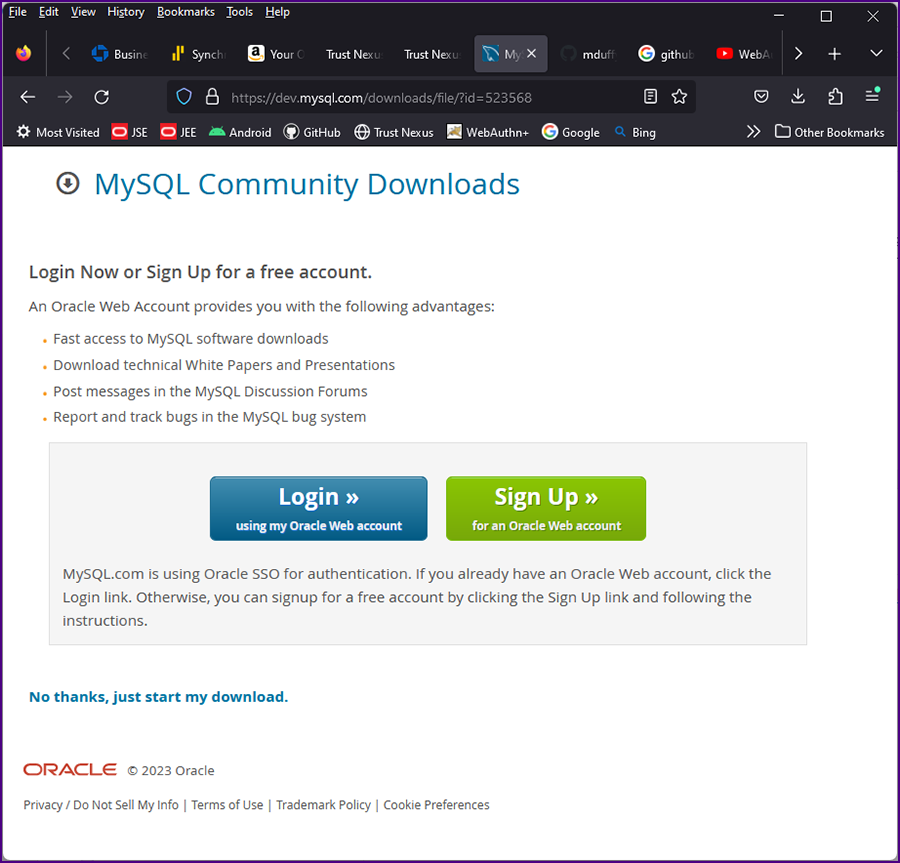Click No thanks, just start my download
The width and height of the screenshot is (900, 863).
(x=158, y=697)
